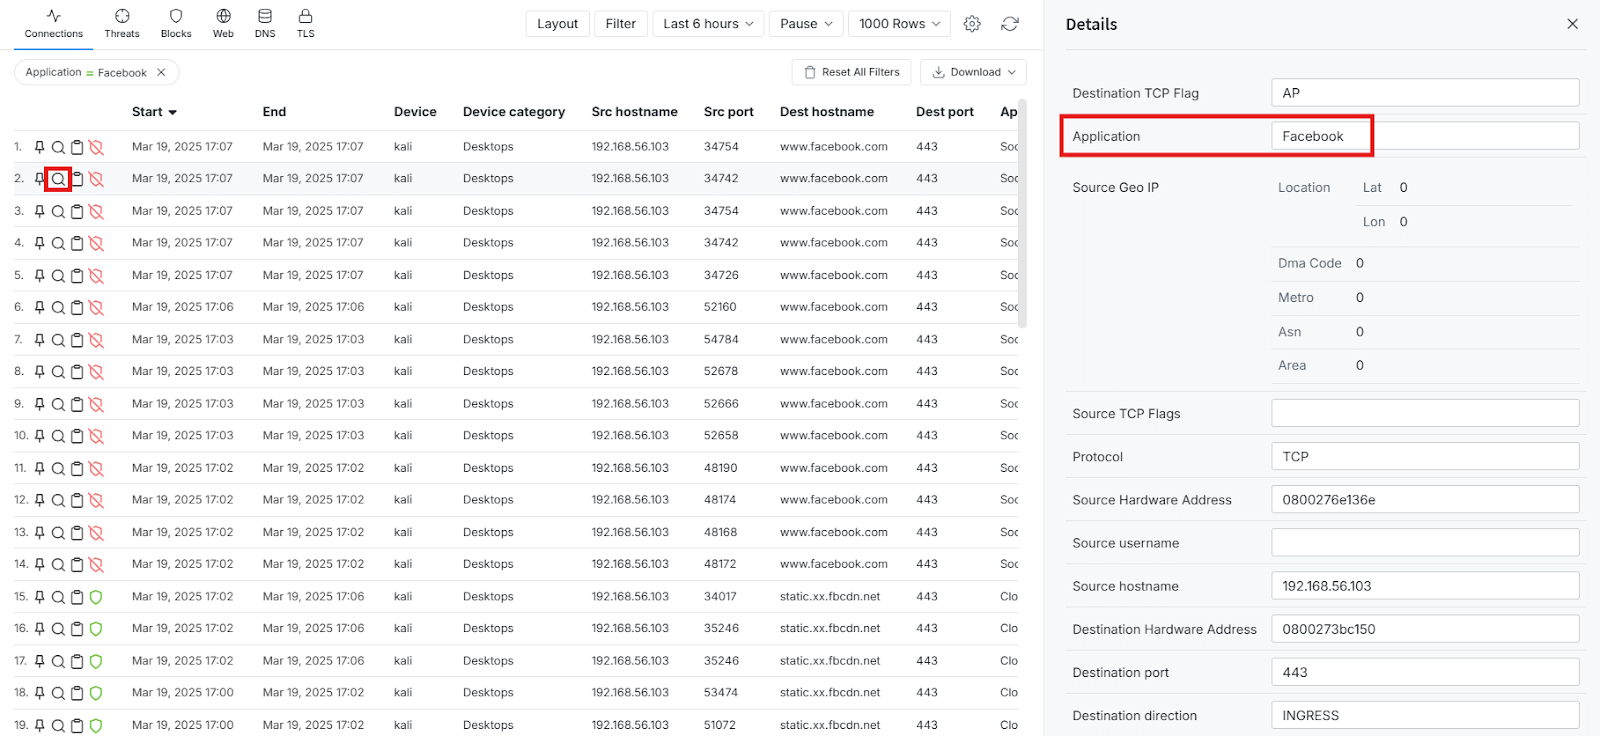Image resolution: width=1600 pixels, height=736 pixels.
Task: Pin connection row 3
Action: tap(40, 211)
